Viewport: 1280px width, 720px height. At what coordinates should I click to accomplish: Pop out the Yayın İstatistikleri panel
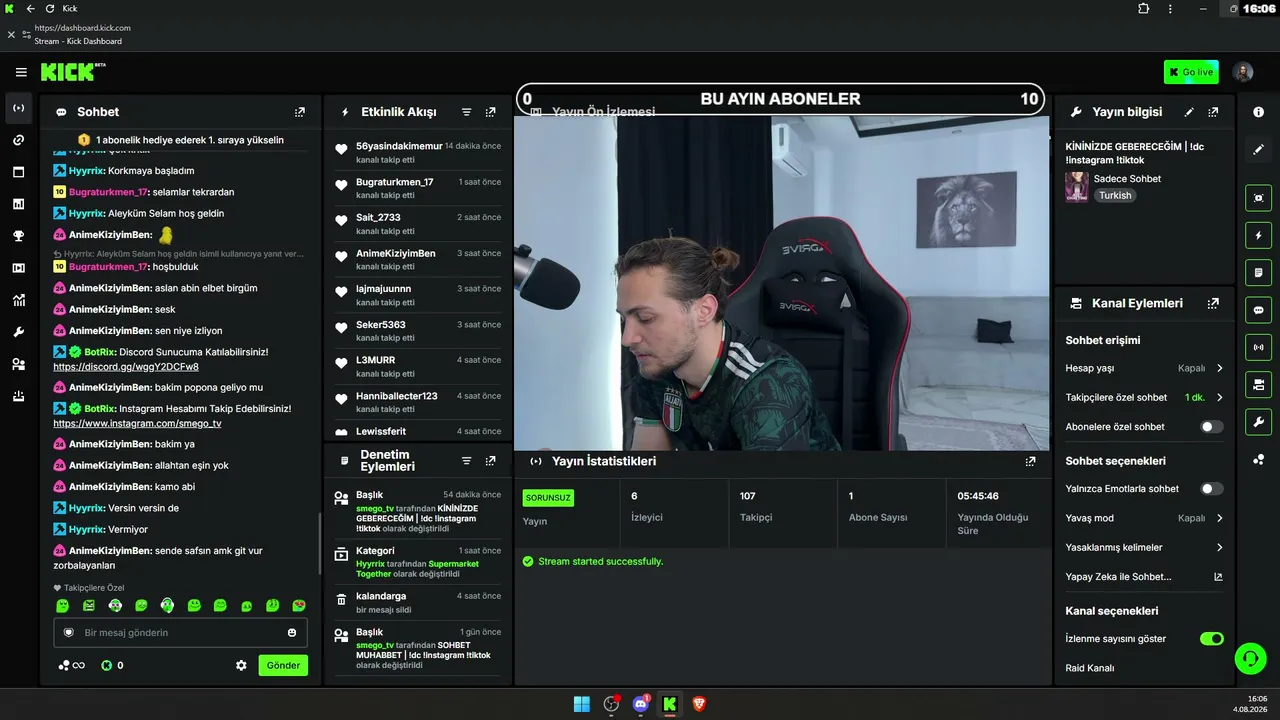1030,461
